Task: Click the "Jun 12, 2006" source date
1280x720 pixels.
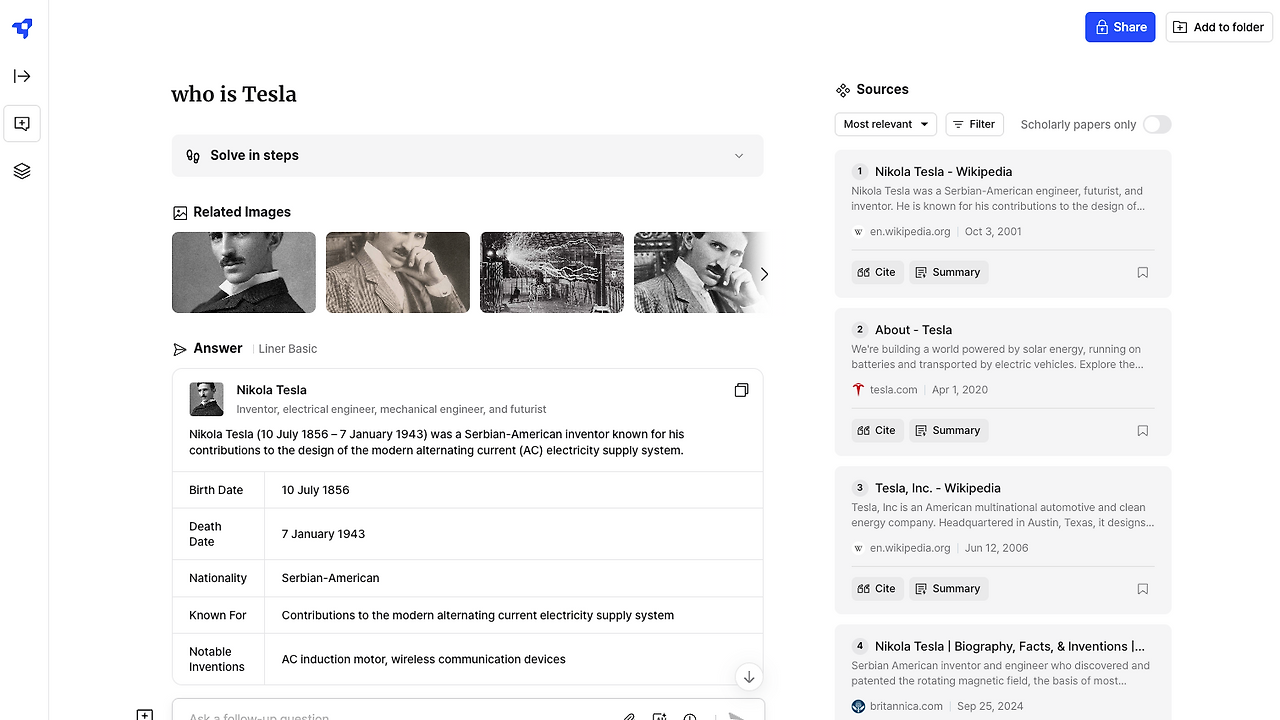Action: pos(997,548)
